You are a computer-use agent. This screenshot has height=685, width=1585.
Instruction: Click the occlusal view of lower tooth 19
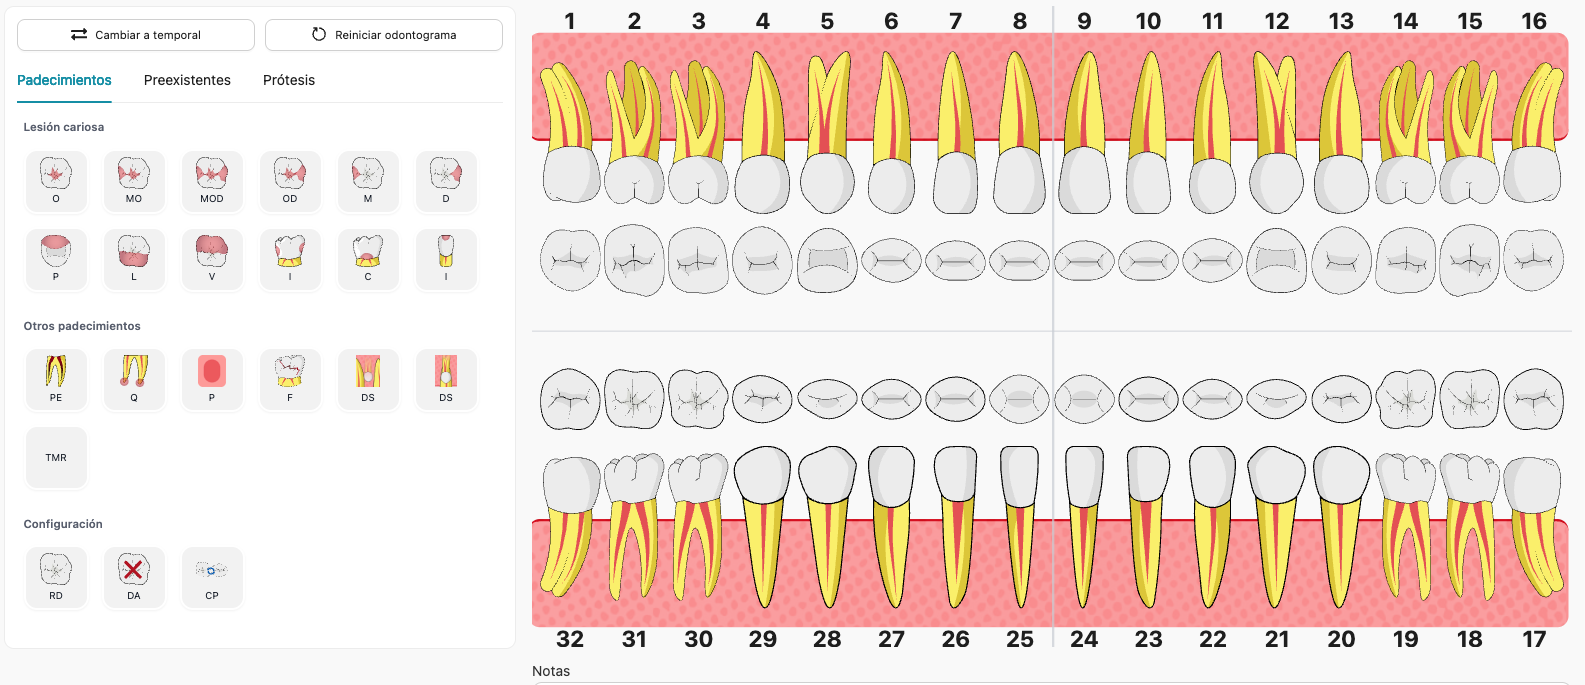tap(1405, 400)
